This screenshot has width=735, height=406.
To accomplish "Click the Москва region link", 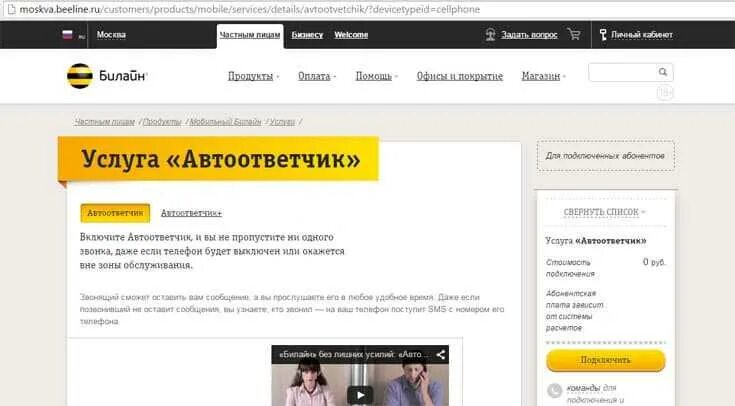I will (111, 35).
